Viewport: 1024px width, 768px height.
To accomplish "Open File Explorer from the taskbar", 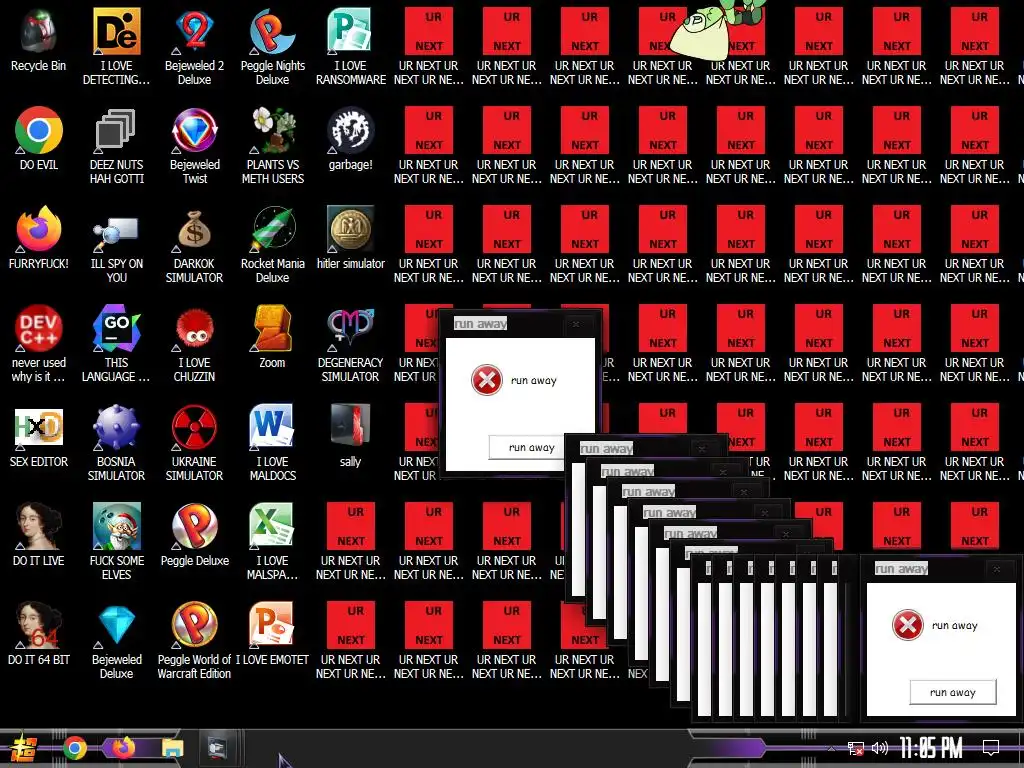I will coord(173,748).
